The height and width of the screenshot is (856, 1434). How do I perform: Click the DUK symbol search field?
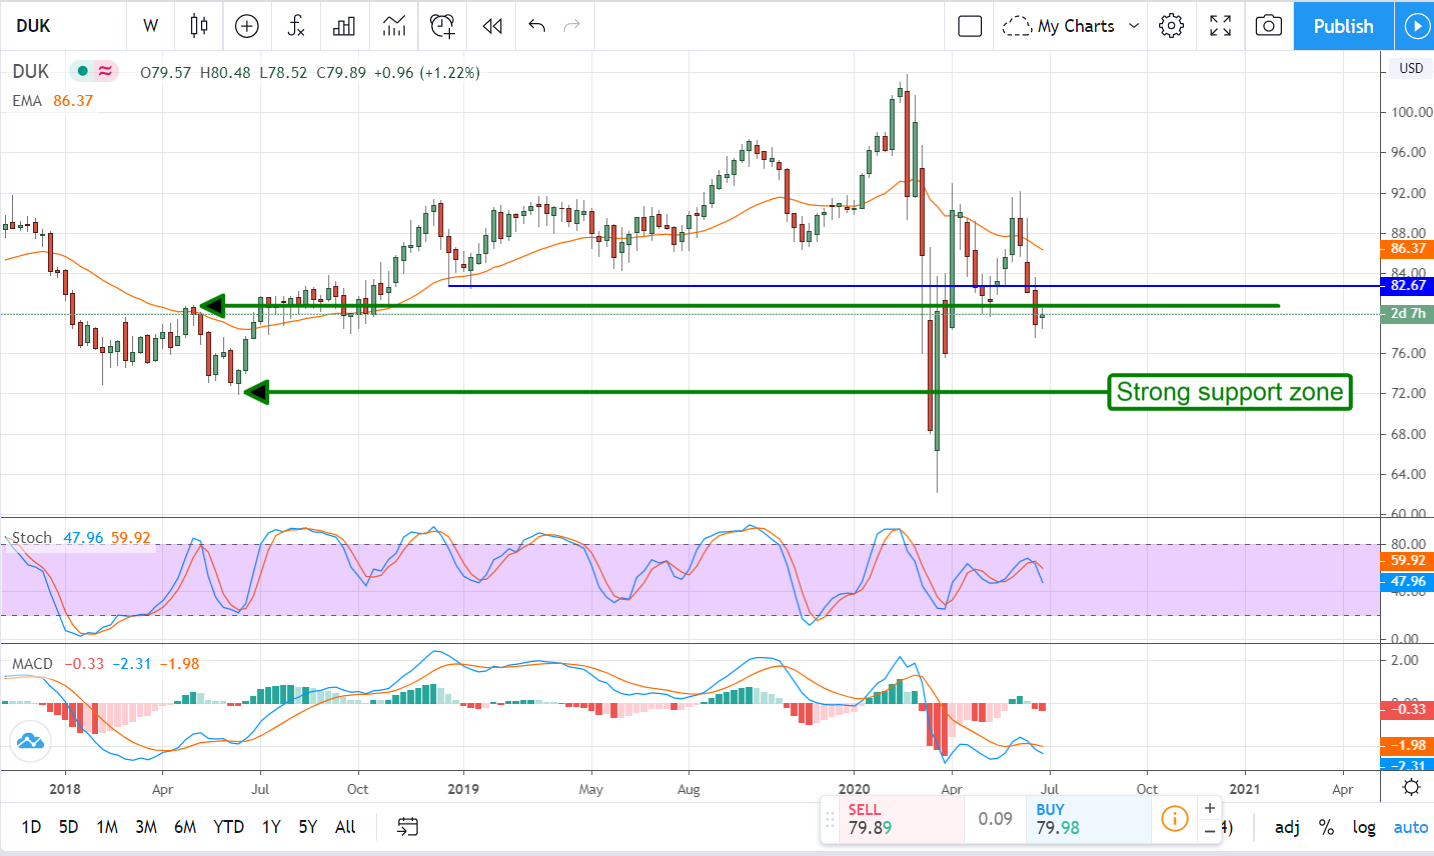click(60, 26)
